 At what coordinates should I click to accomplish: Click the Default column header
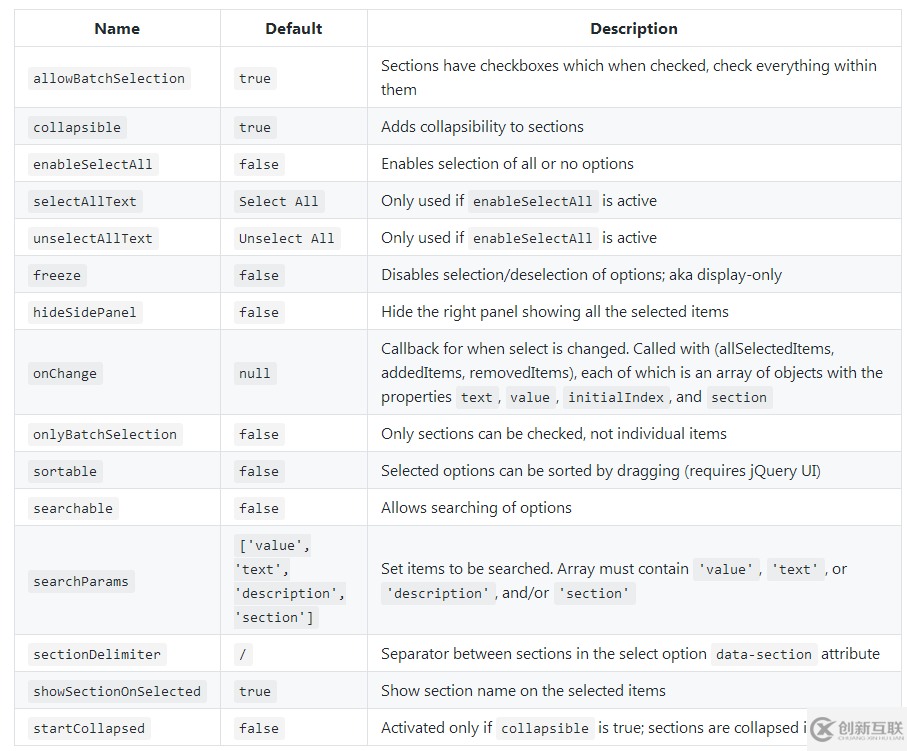click(x=293, y=29)
